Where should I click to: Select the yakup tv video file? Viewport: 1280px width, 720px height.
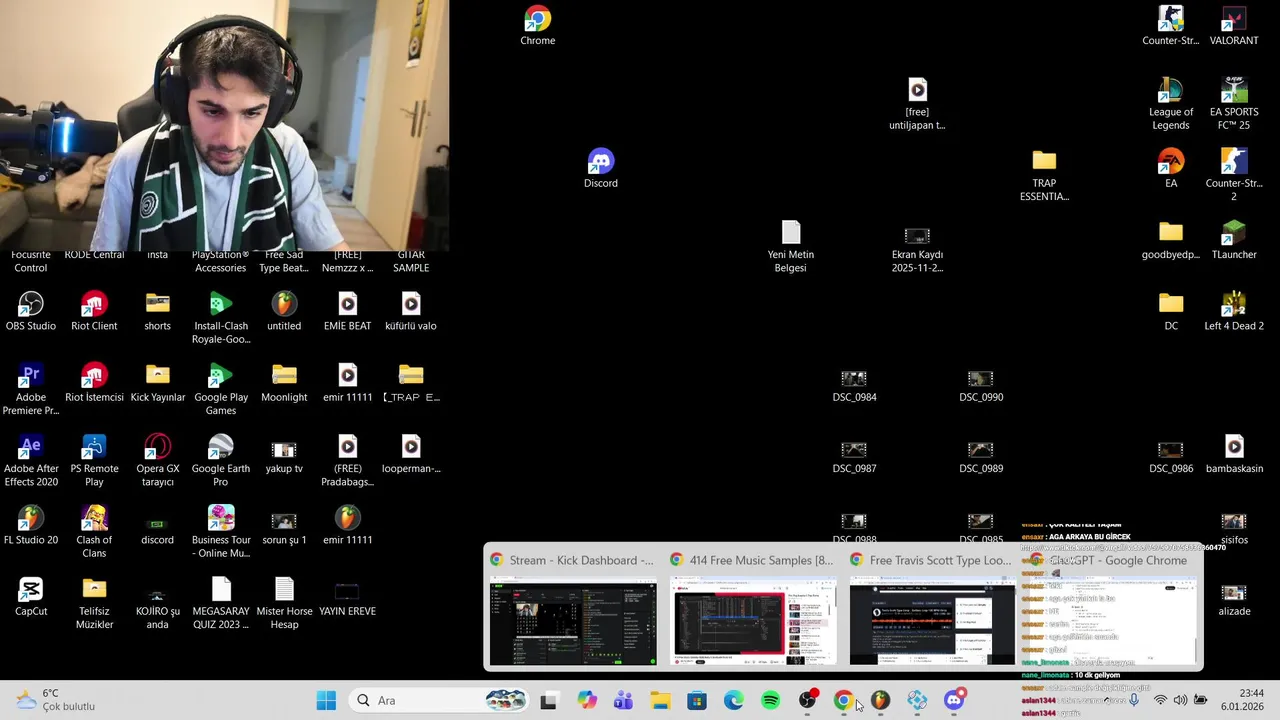(x=284, y=456)
